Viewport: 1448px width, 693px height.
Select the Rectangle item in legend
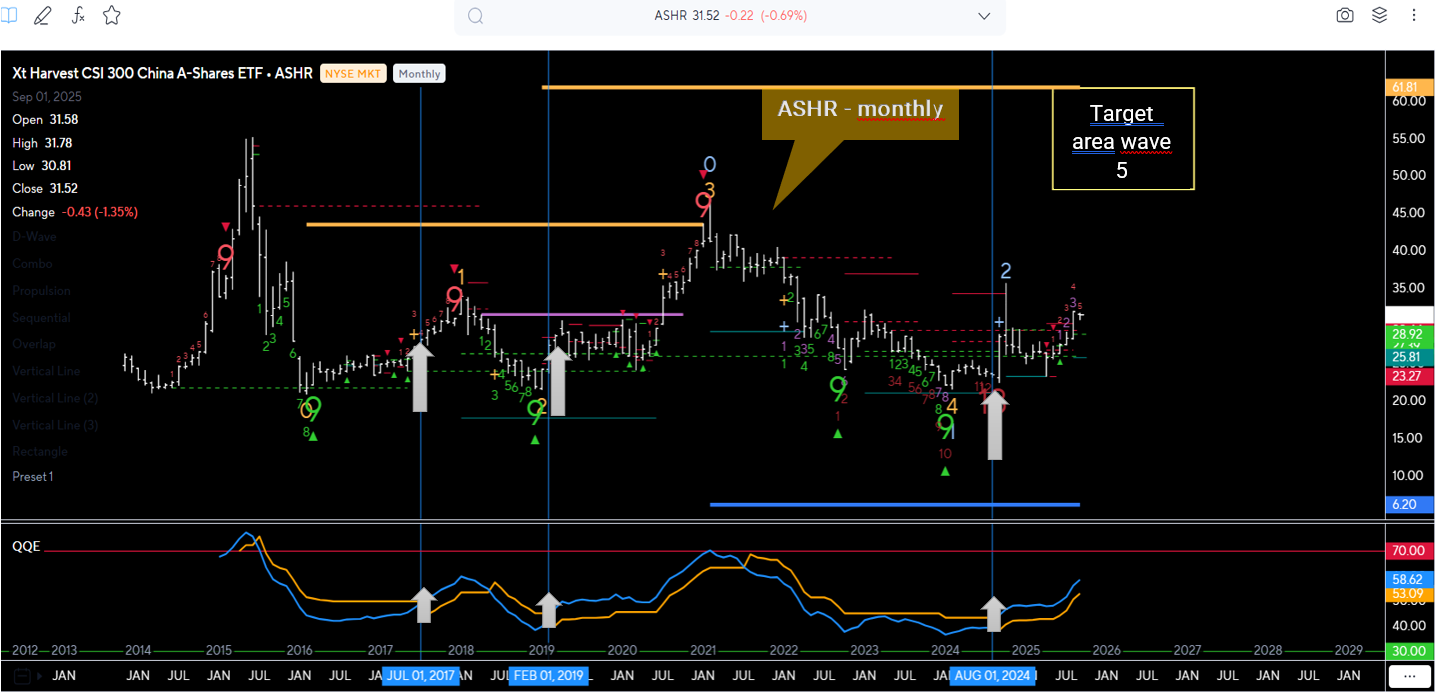(x=40, y=452)
